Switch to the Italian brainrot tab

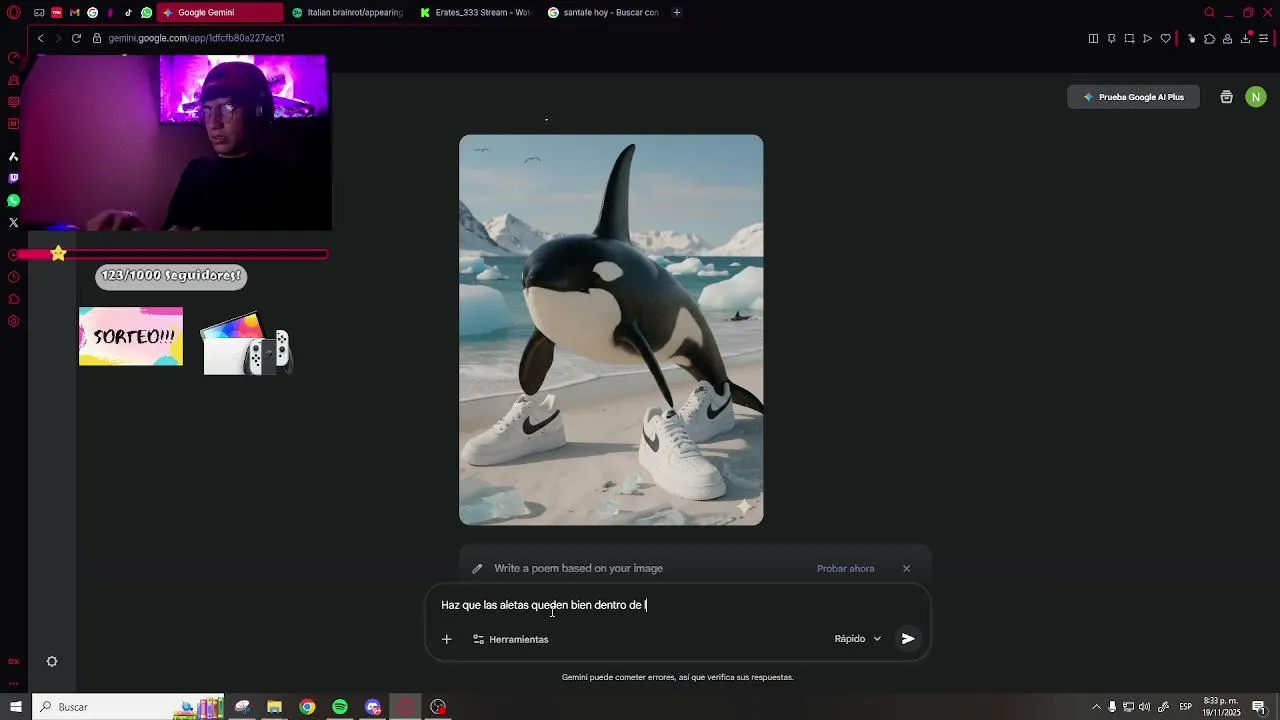347,13
